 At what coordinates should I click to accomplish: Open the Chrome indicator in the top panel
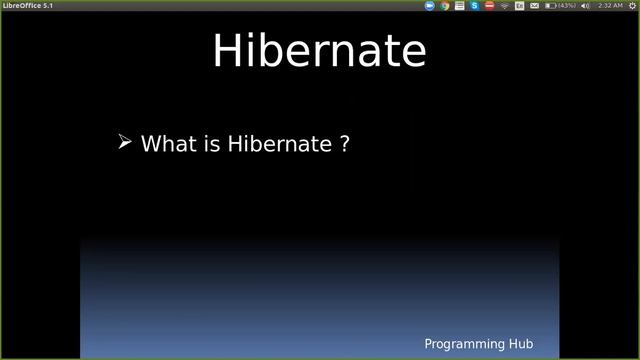444,6
